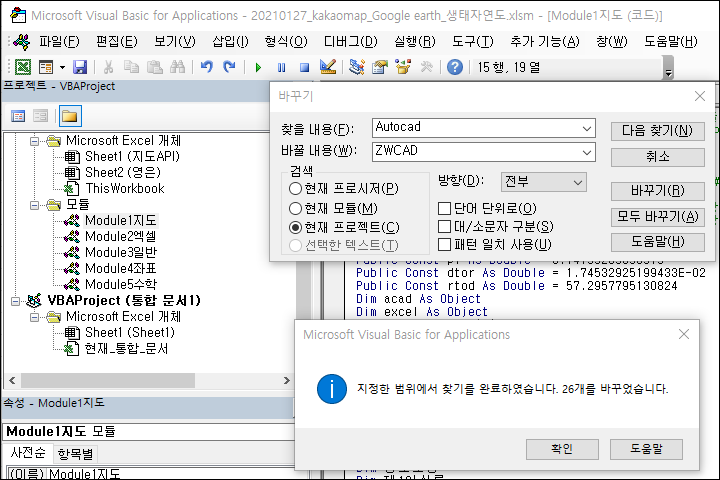Click the Copy toolbar icon
720x480 pixels.
tap(132, 67)
